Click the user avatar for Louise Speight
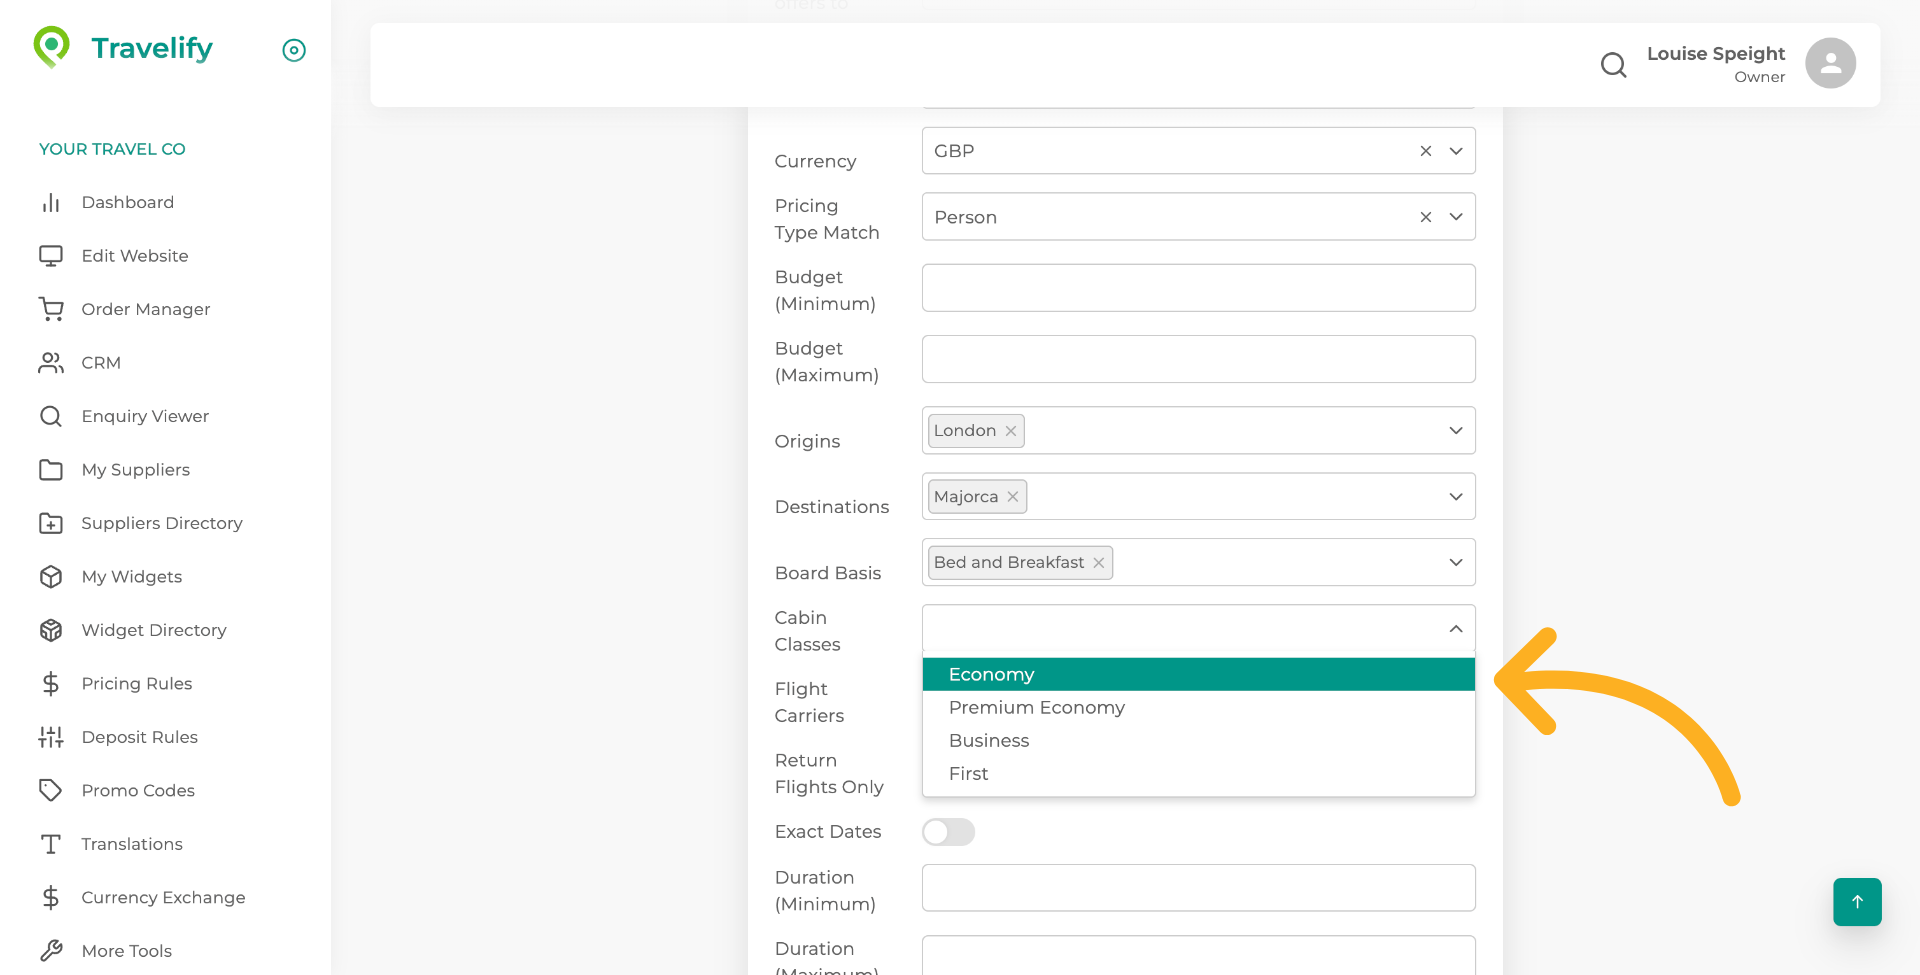The width and height of the screenshot is (1920, 975). tap(1829, 63)
